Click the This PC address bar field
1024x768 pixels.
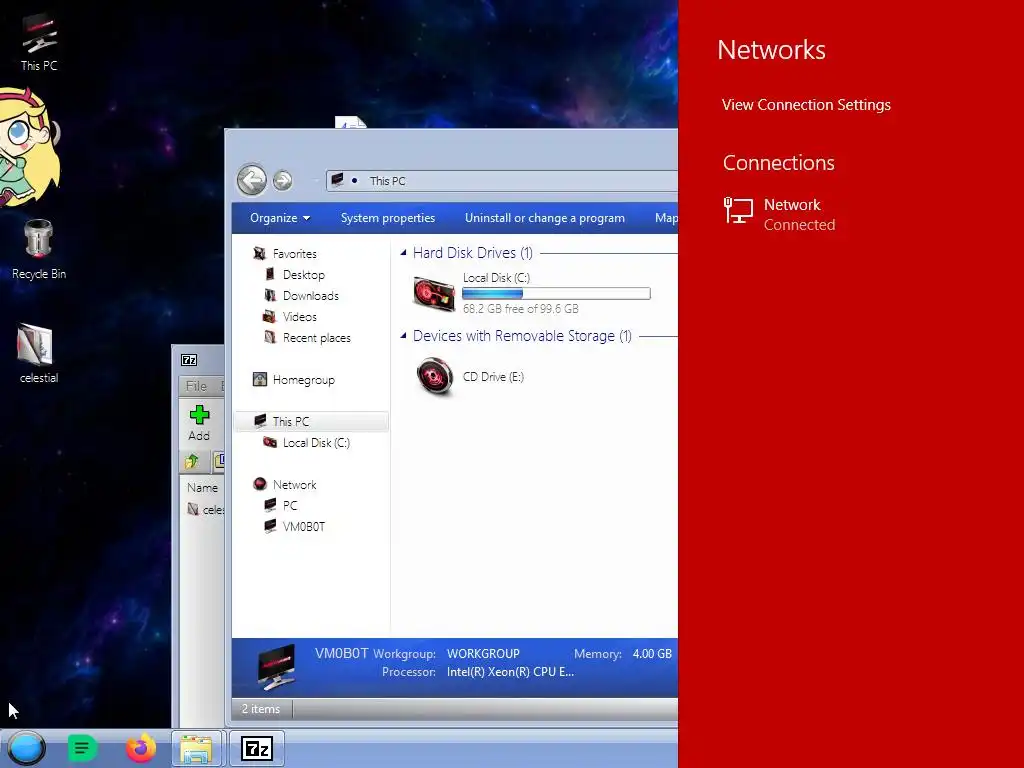point(502,180)
